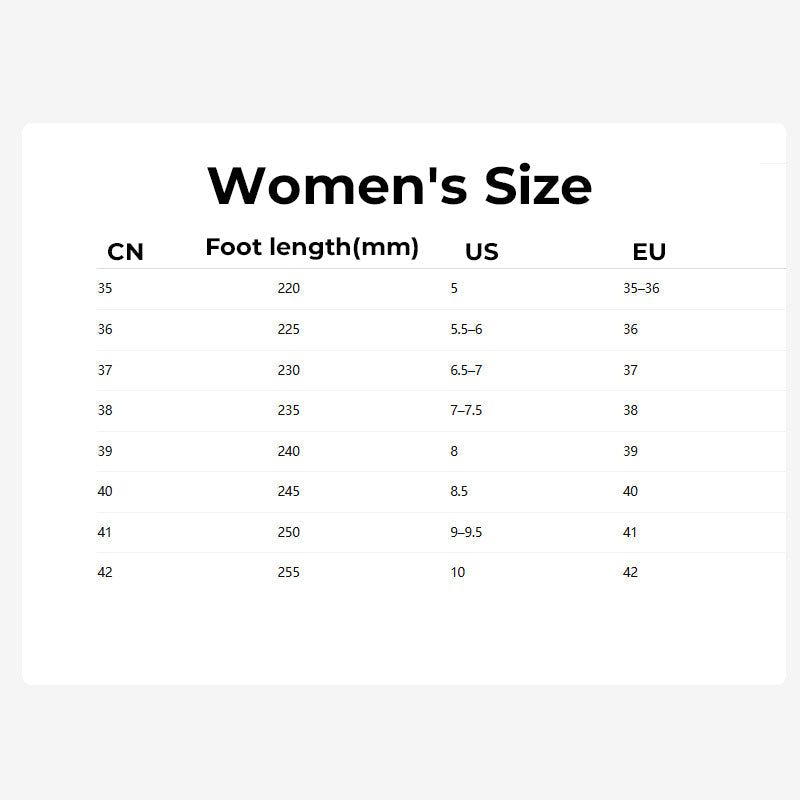The height and width of the screenshot is (800, 800).
Task: Select the US size 8.5 cell
Action: pyautogui.click(x=460, y=491)
